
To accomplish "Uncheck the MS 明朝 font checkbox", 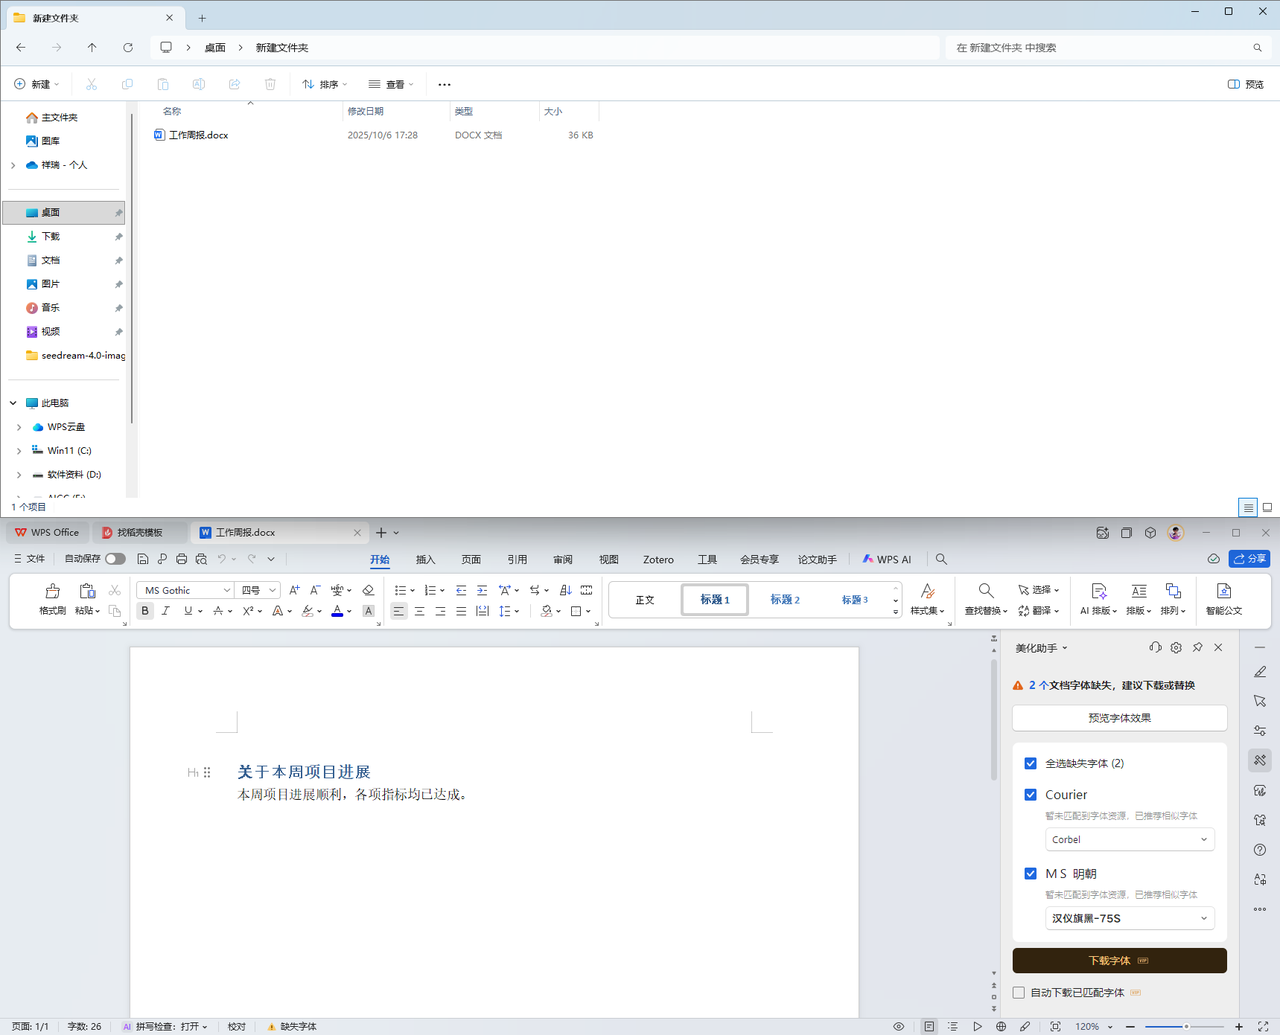I will (1030, 873).
